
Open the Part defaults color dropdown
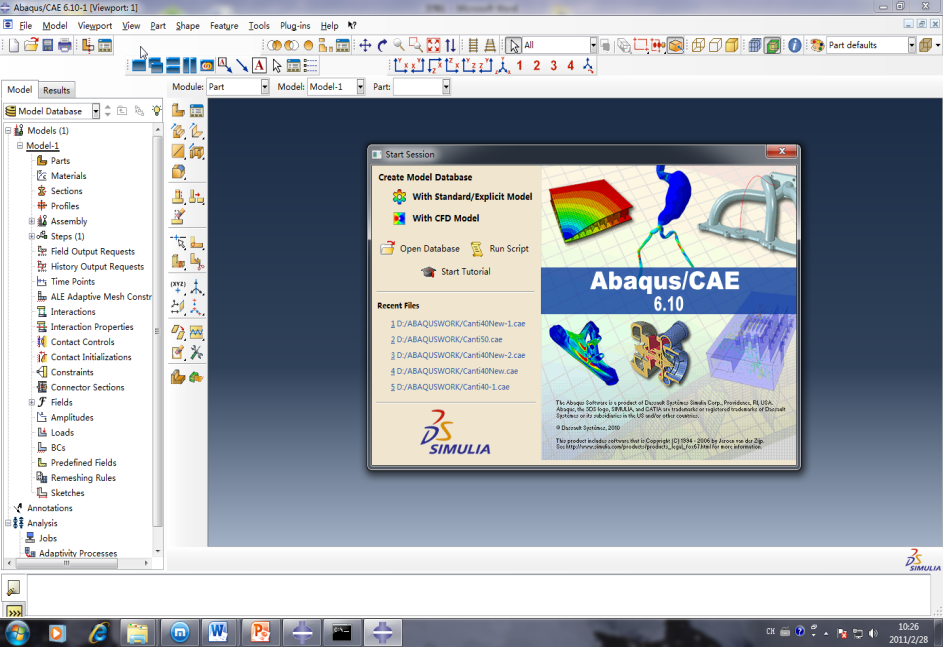click(871, 45)
